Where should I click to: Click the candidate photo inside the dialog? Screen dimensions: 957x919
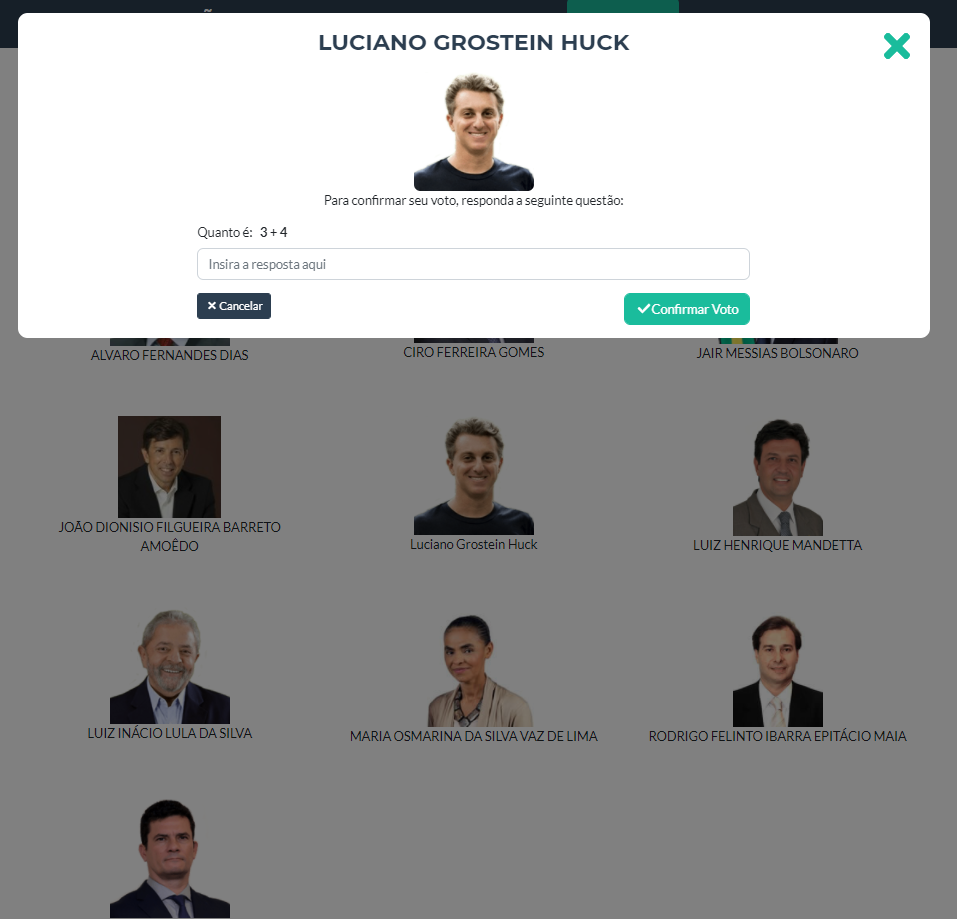474,132
